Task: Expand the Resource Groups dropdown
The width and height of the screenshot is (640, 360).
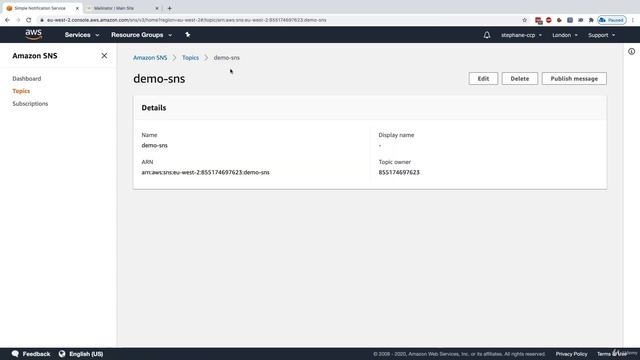Action: pos(141,35)
